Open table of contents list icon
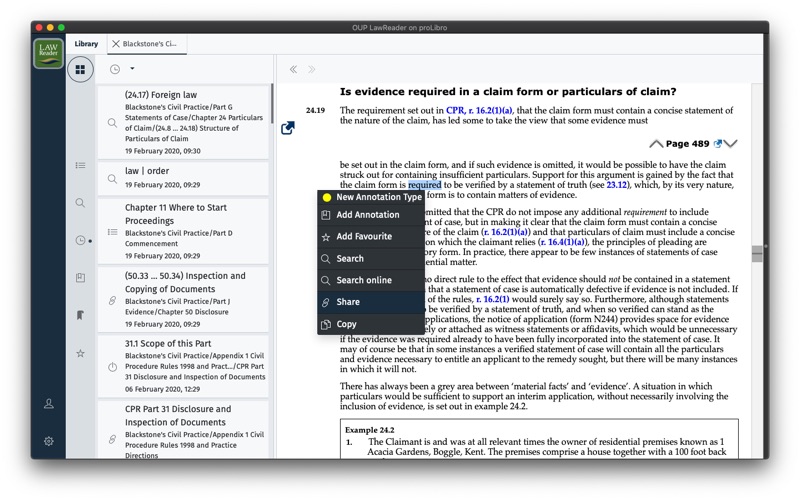This screenshot has height=500, width=800. tap(80, 165)
